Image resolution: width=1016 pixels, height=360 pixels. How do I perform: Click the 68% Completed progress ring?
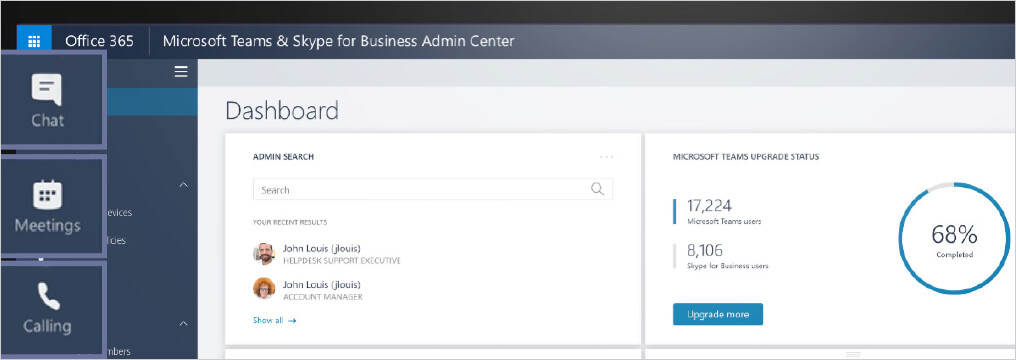tap(954, 238)
